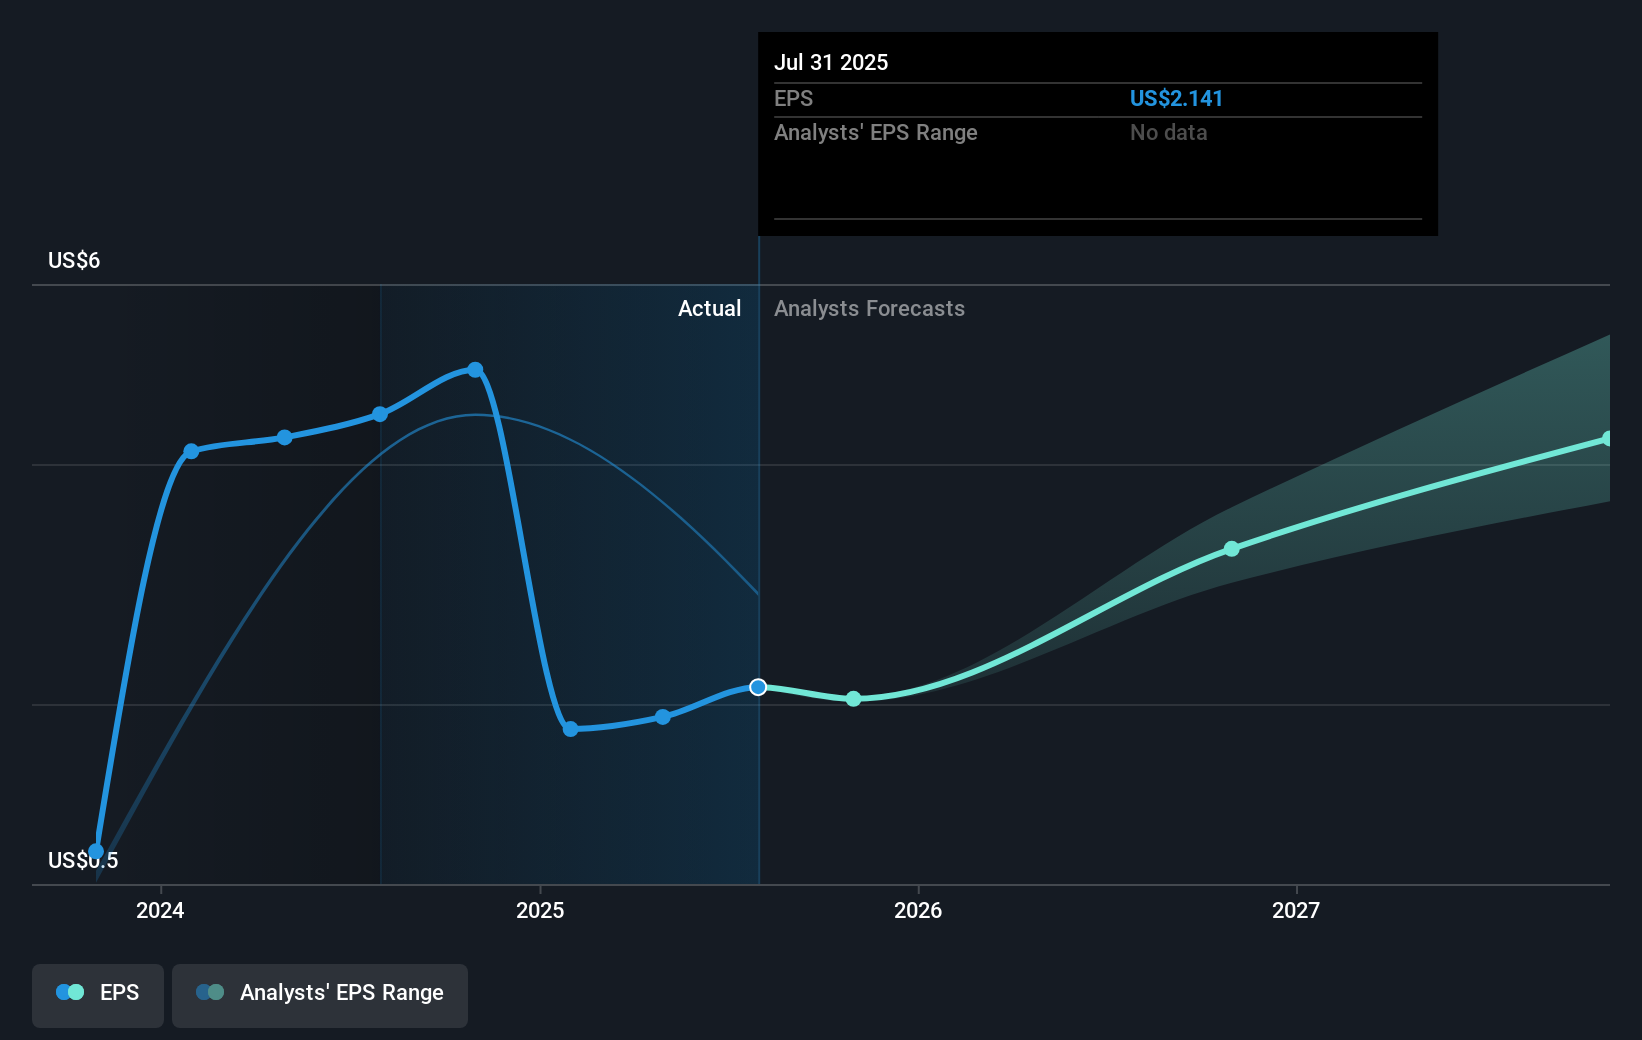Click the 2025 x-axis label

point(540,910)
